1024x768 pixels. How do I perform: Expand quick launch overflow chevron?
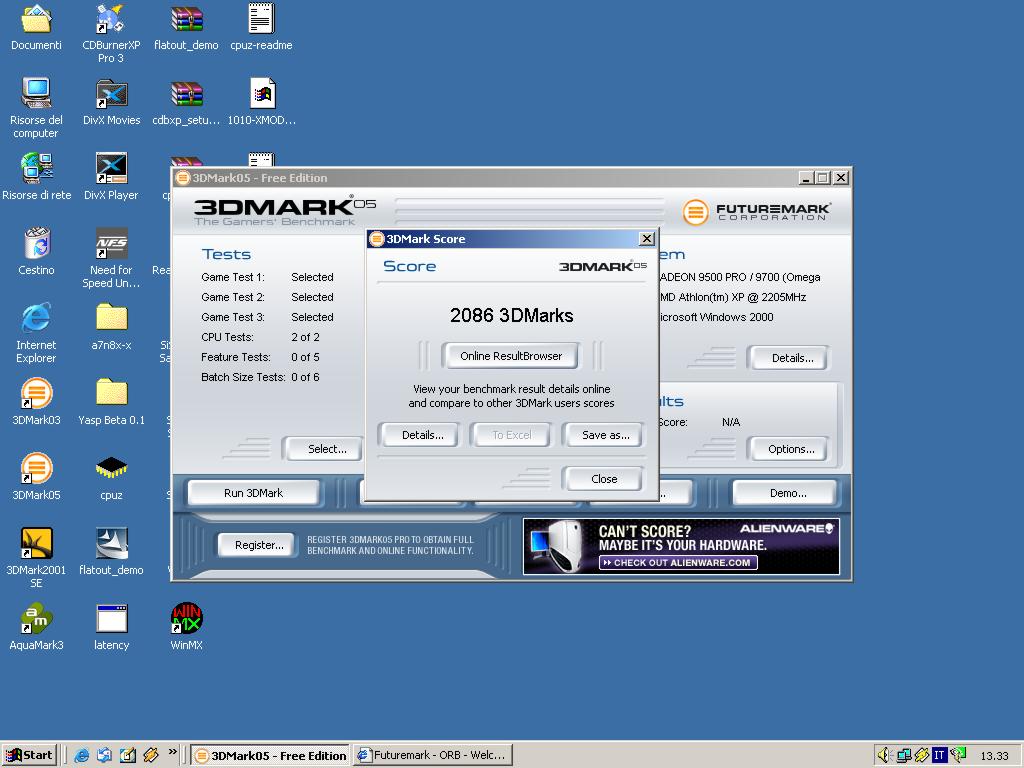tap(172, 752)
